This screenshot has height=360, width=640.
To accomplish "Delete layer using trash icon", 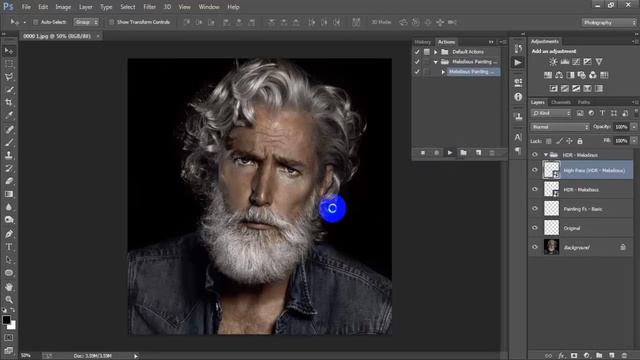I will 624,356.
